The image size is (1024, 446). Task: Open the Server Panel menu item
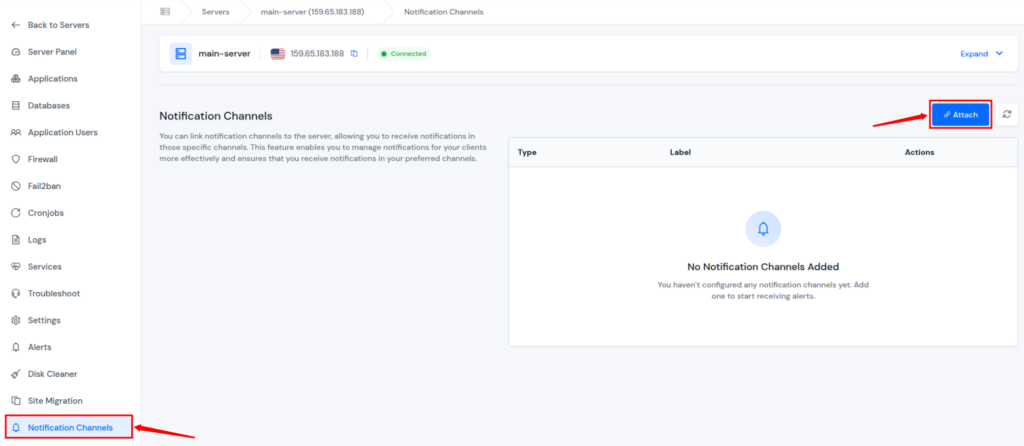[x=52, y=51]
